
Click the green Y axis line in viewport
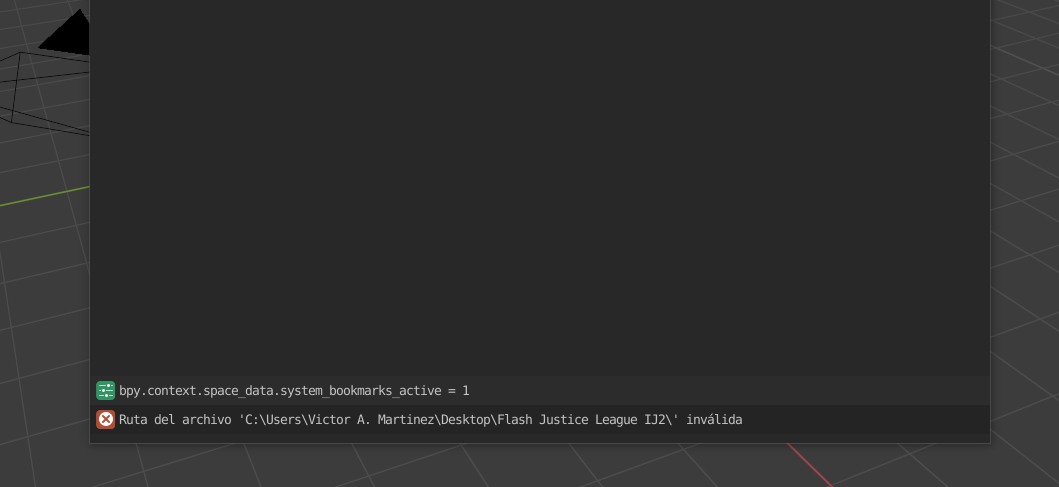45,196
